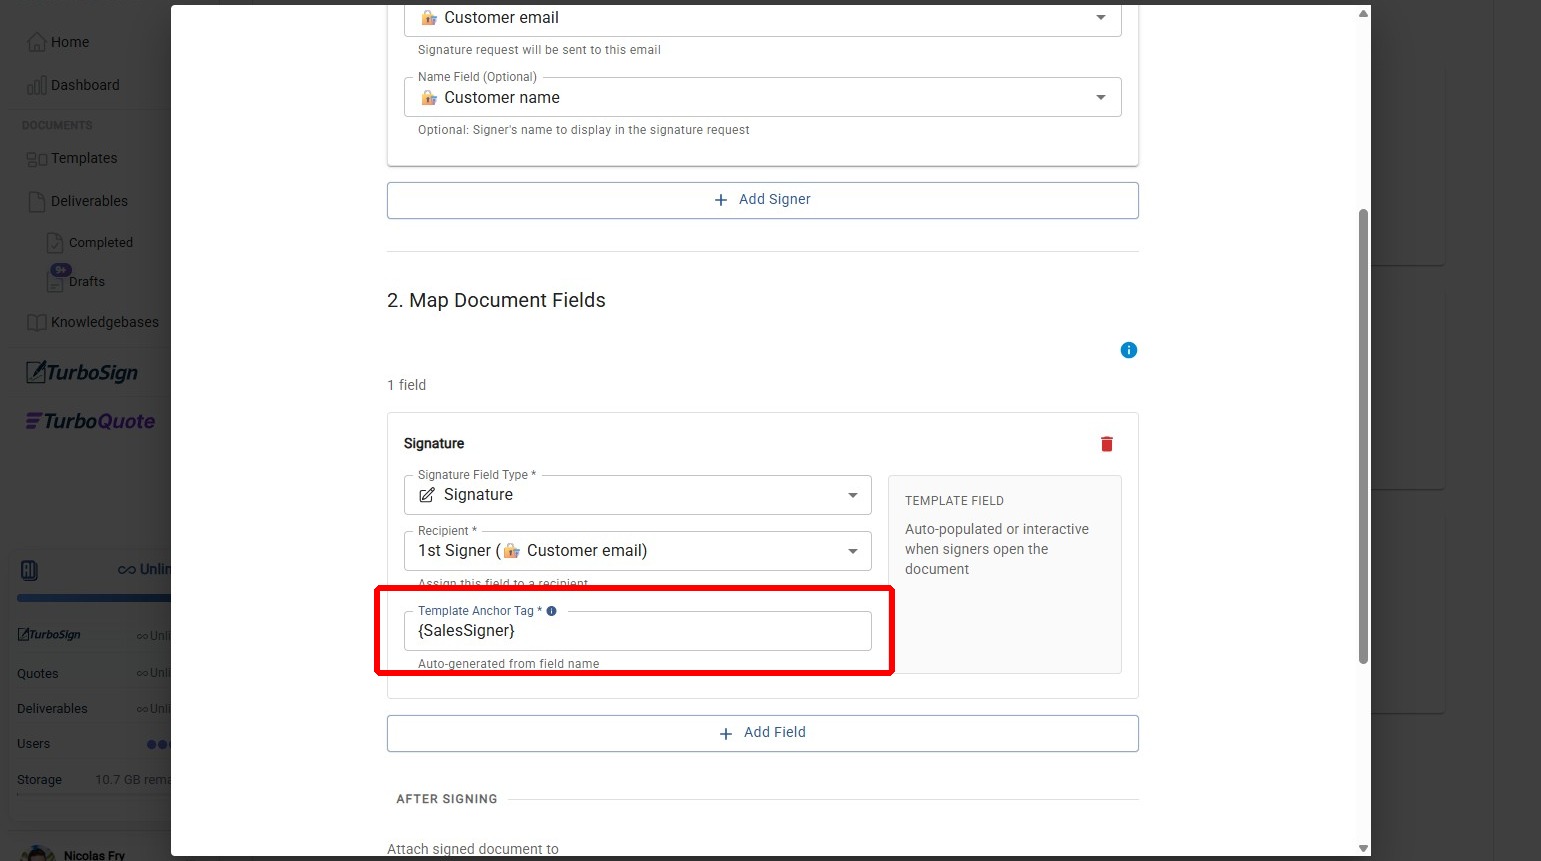Image resolution: width=1541 pixels, height=861 pixels.
Task: Click the dialog's vertical scrollbar thumb
Action: click(1362, 435)
